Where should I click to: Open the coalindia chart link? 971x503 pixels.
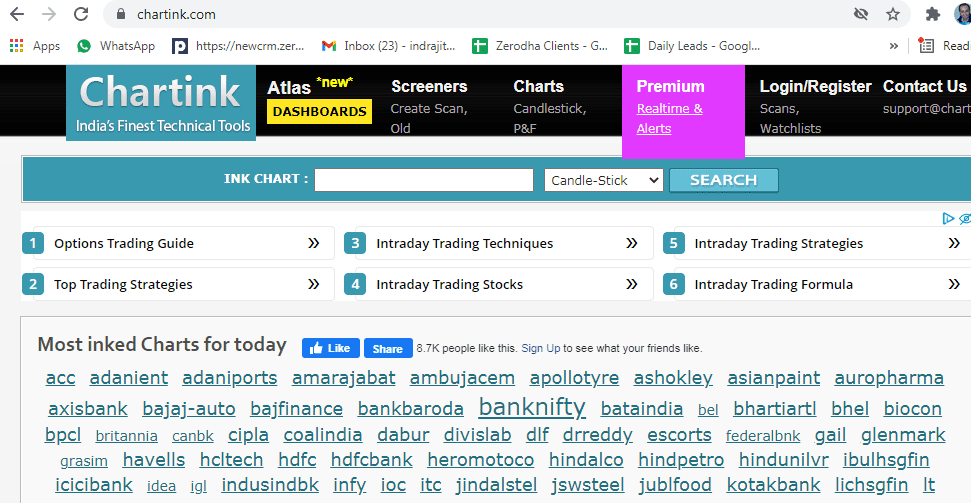click(323, 435)
